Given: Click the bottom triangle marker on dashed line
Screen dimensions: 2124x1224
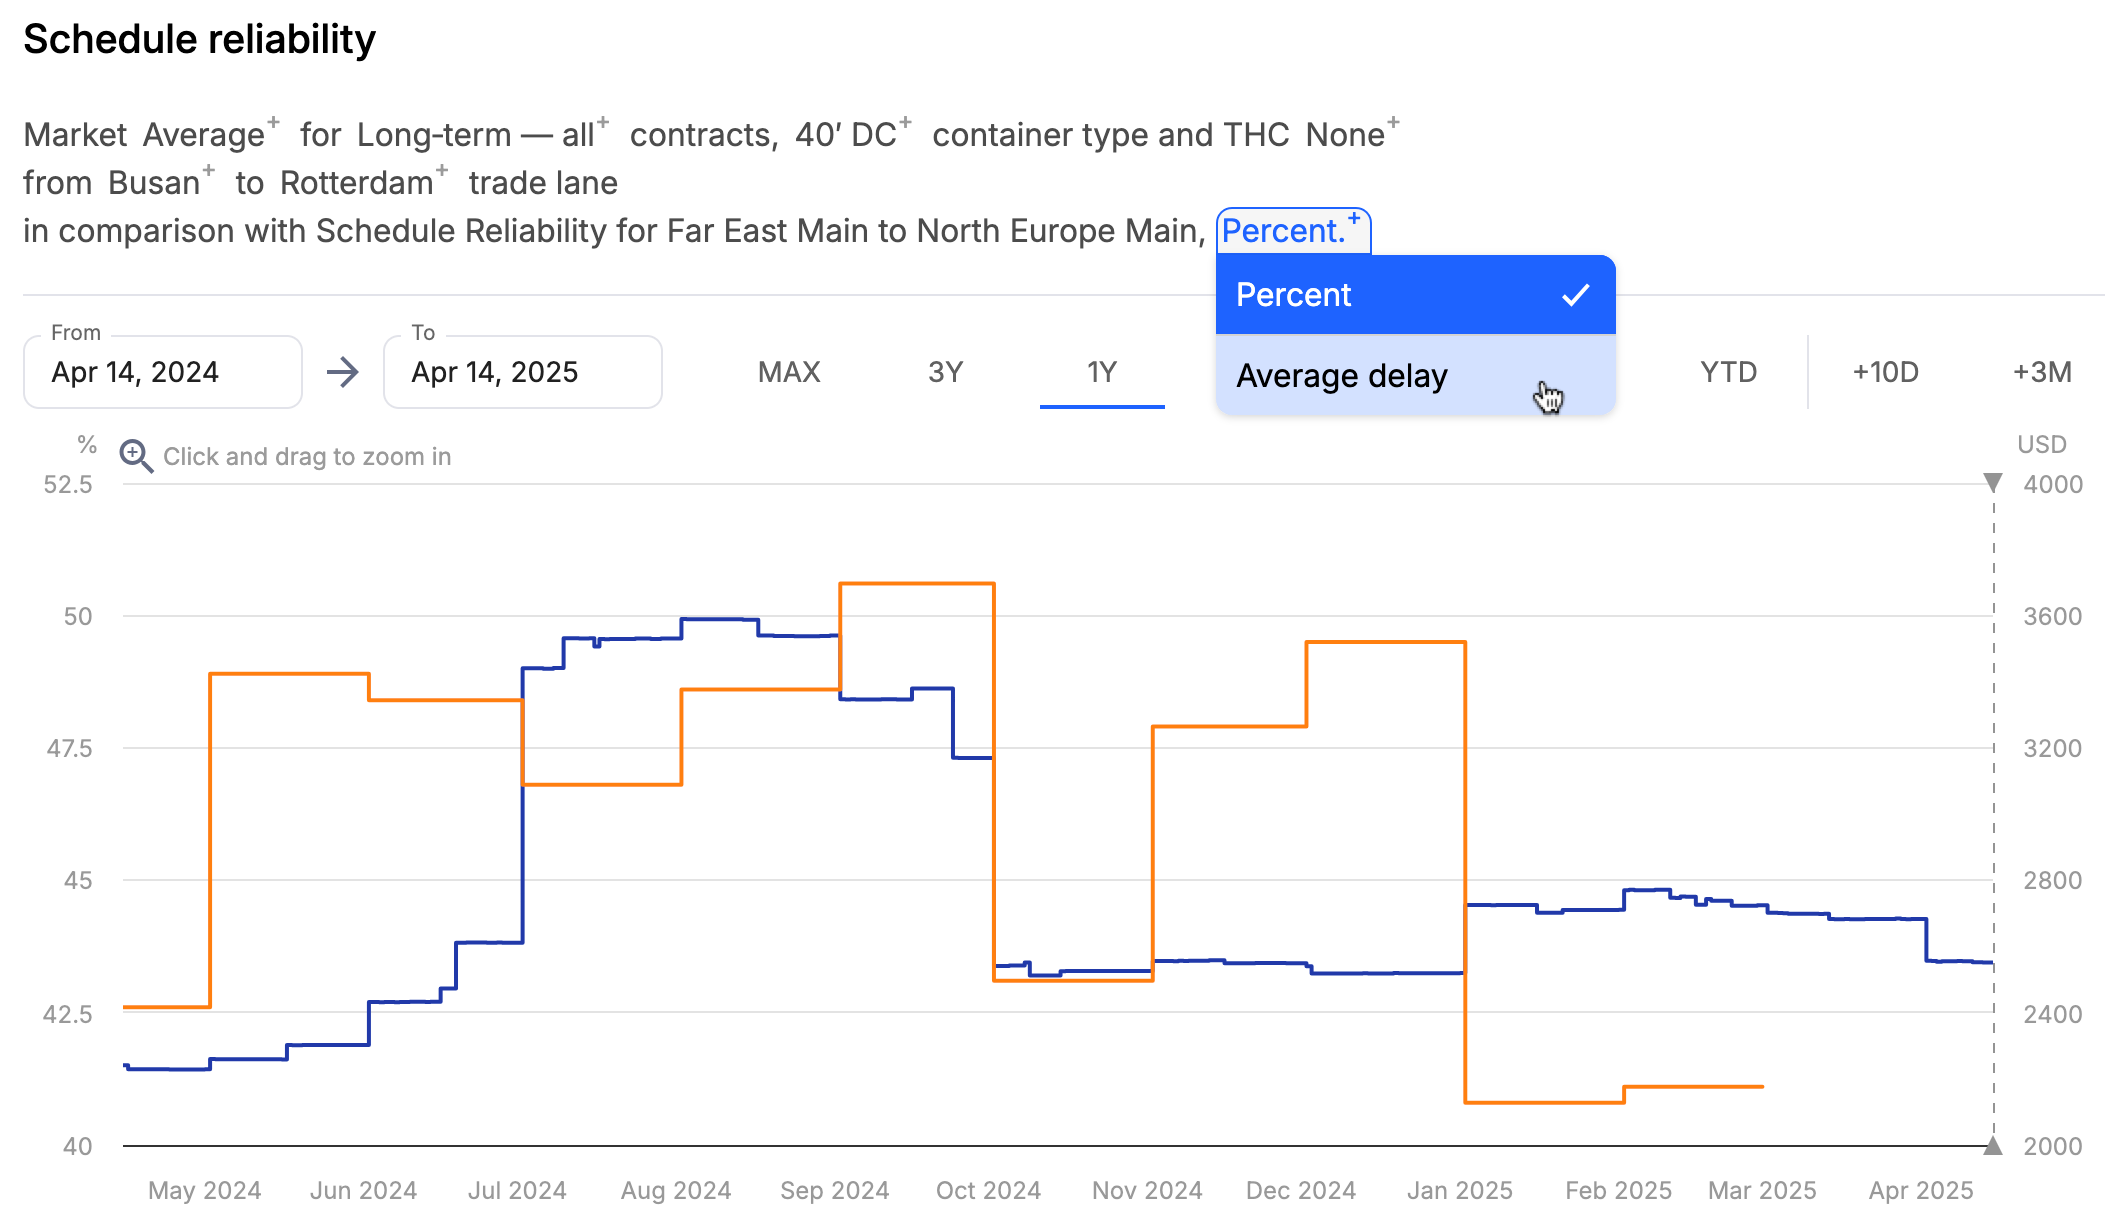Looking at the screenshot, I should [x=1993, y=1146].
